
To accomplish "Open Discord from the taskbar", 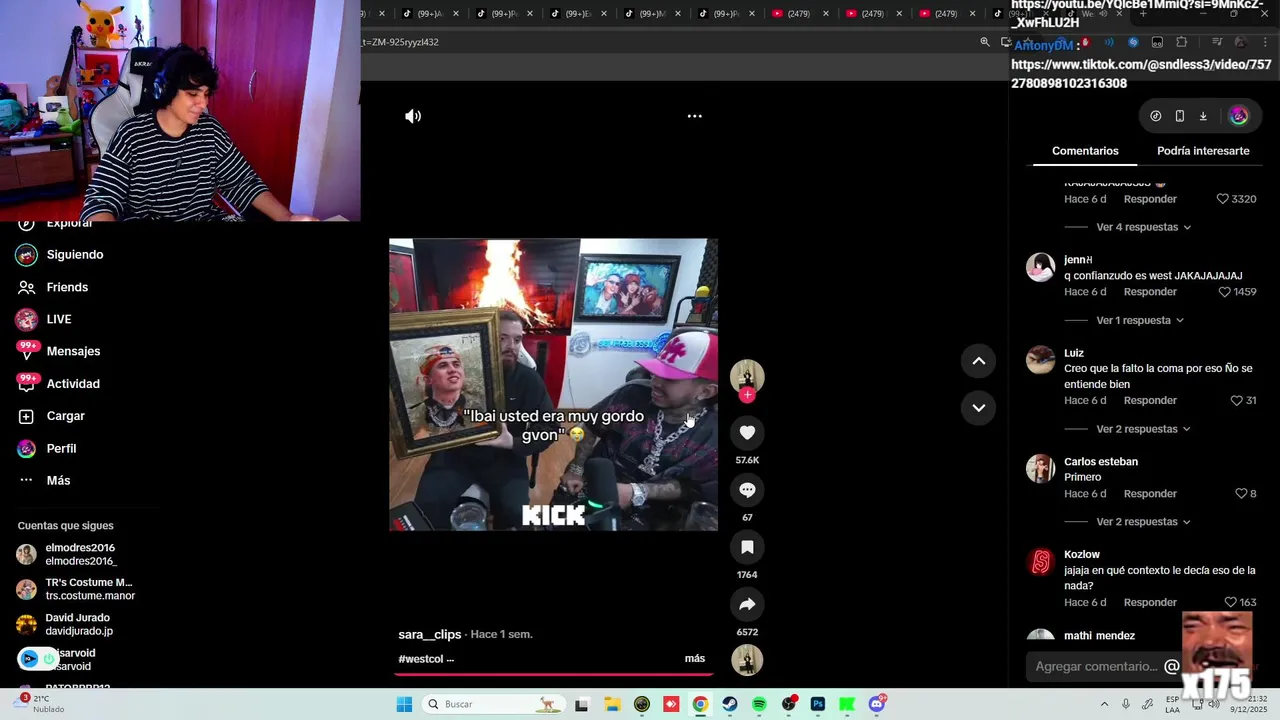I will (877, 704).
